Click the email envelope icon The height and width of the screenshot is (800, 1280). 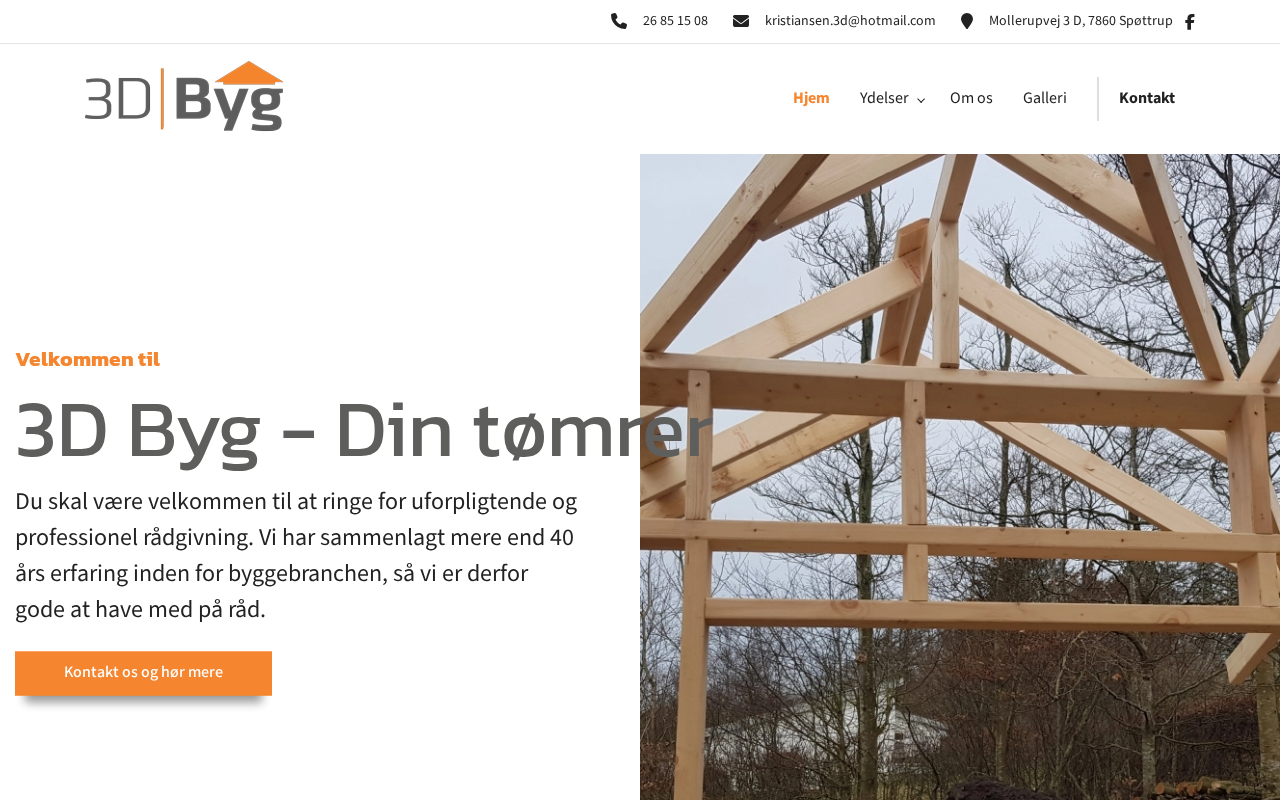point(741,21)
